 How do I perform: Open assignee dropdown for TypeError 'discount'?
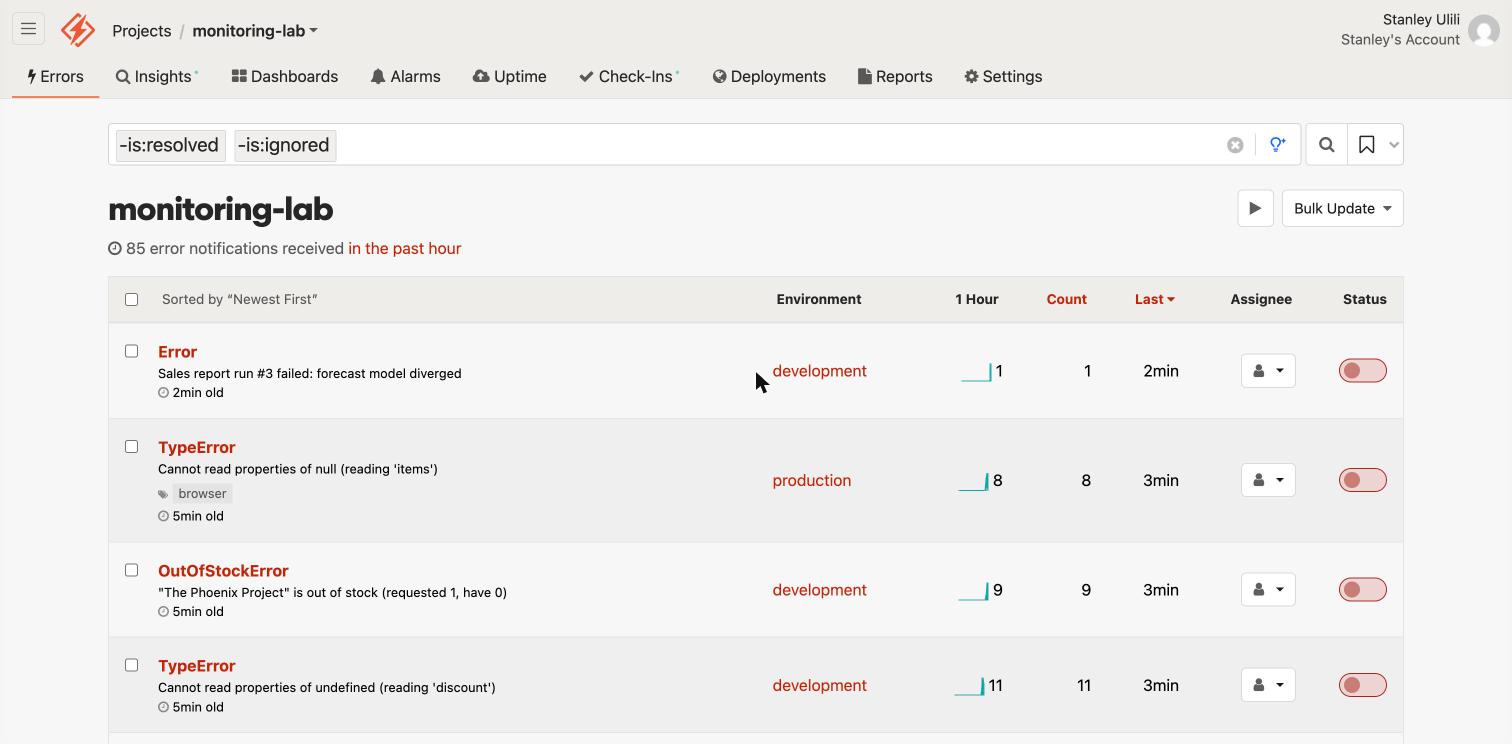click(1268, 685)
